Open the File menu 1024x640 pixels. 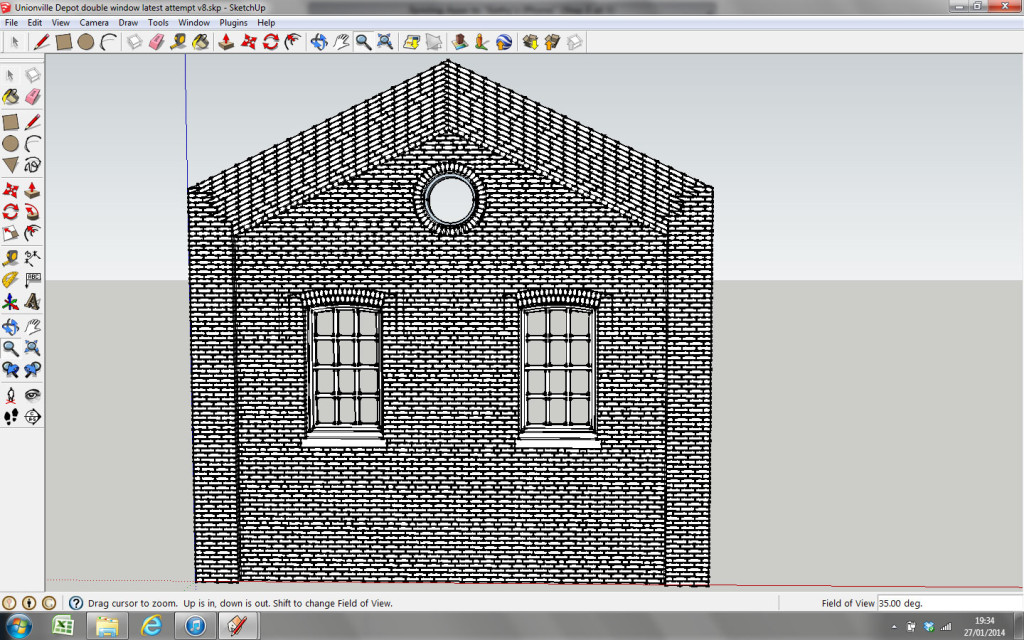tap(11, 22)
